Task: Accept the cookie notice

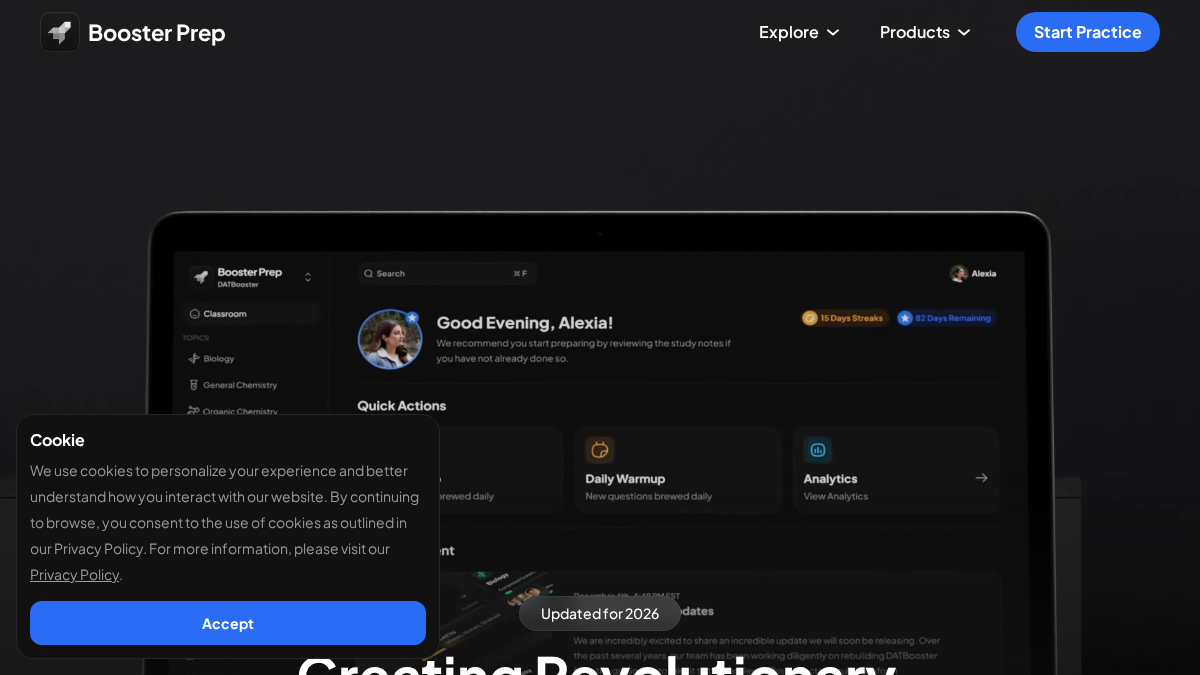Action: click(228, 623)
